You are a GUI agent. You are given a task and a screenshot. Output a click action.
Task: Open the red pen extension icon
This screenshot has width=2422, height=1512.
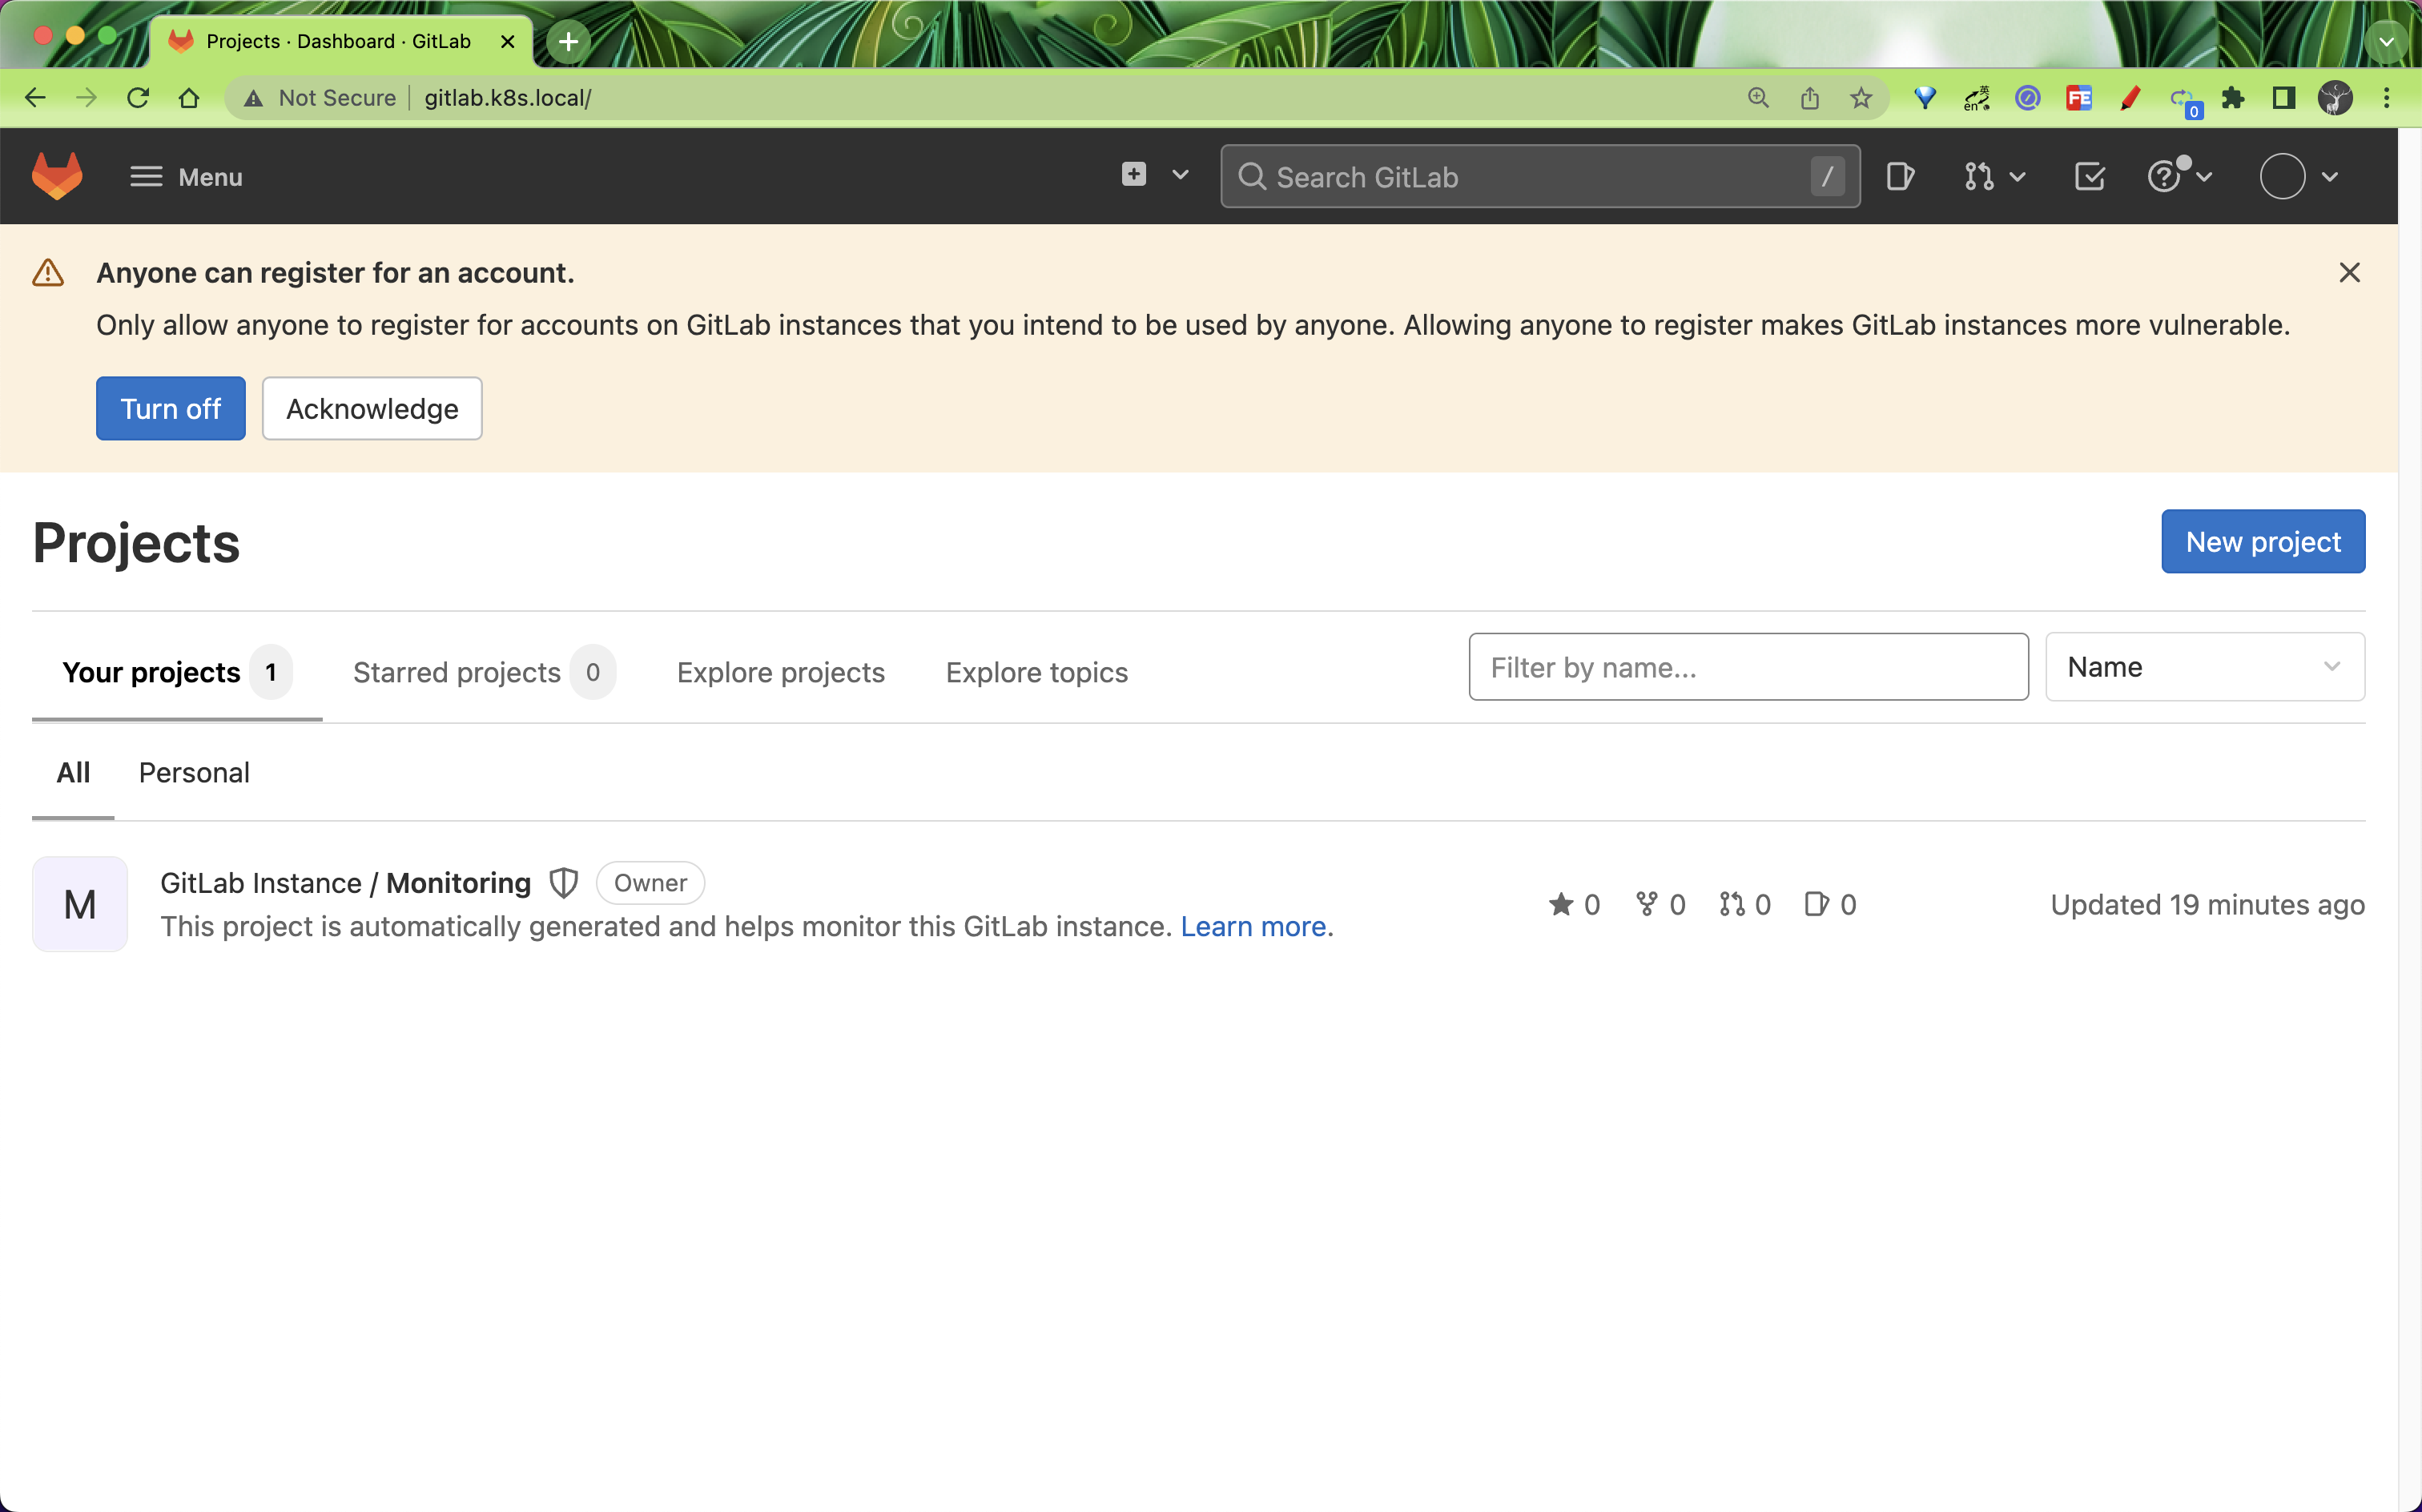point(2130,98)
